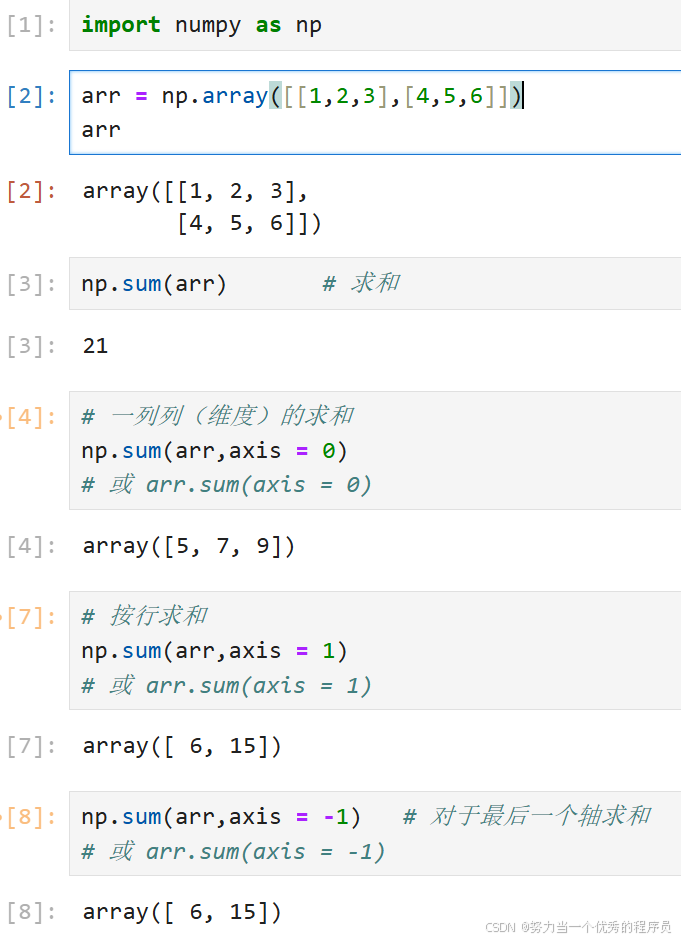This screenshot has height=941, width=681.
Task: Click the red output prompt [2]:
Action: coord(31,191)
